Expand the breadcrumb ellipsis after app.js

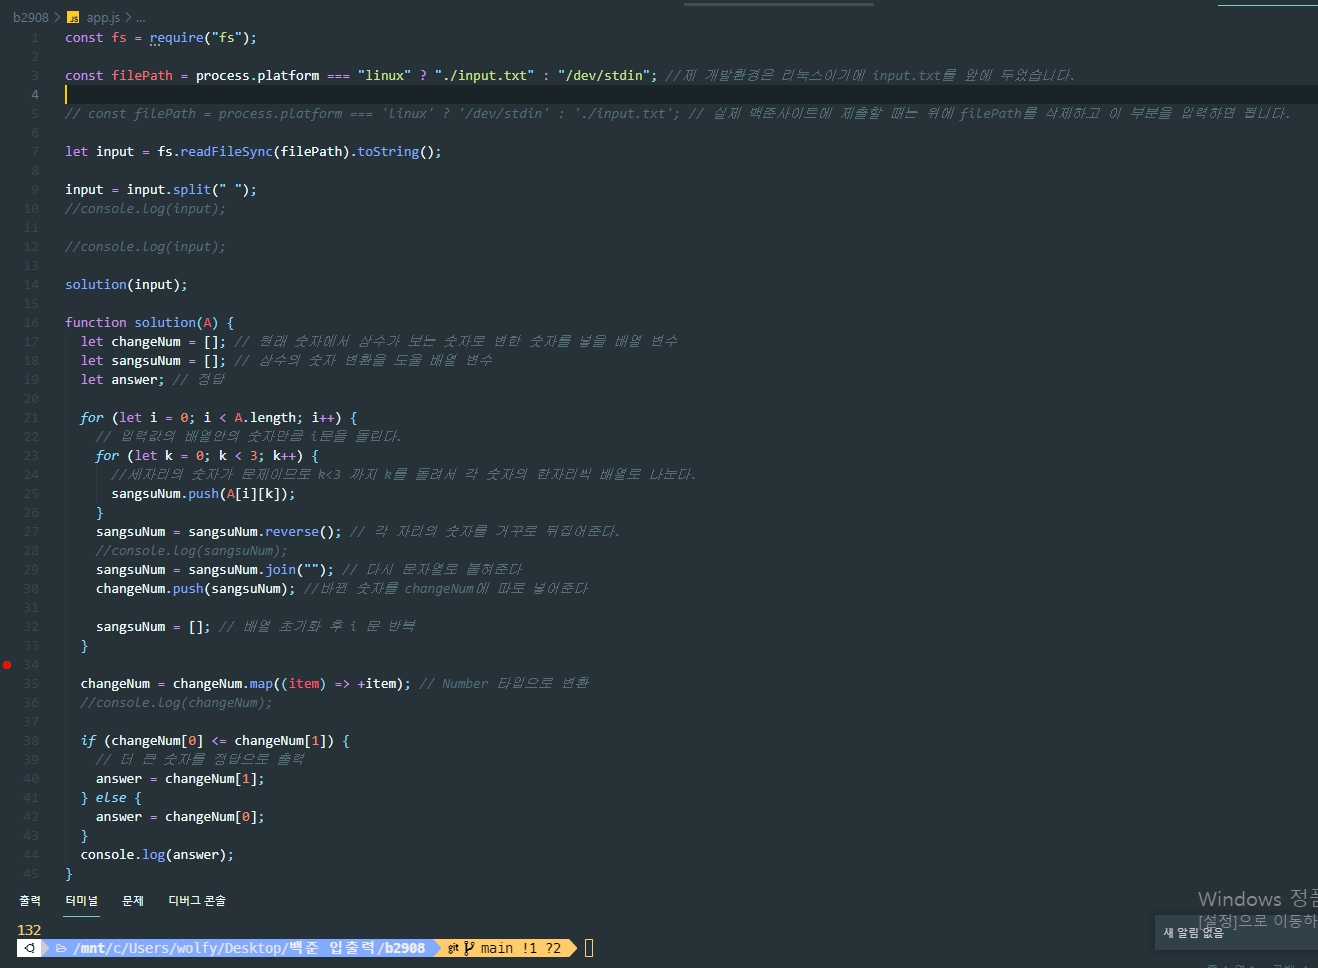pyautogui.click(x=141, y=18)
